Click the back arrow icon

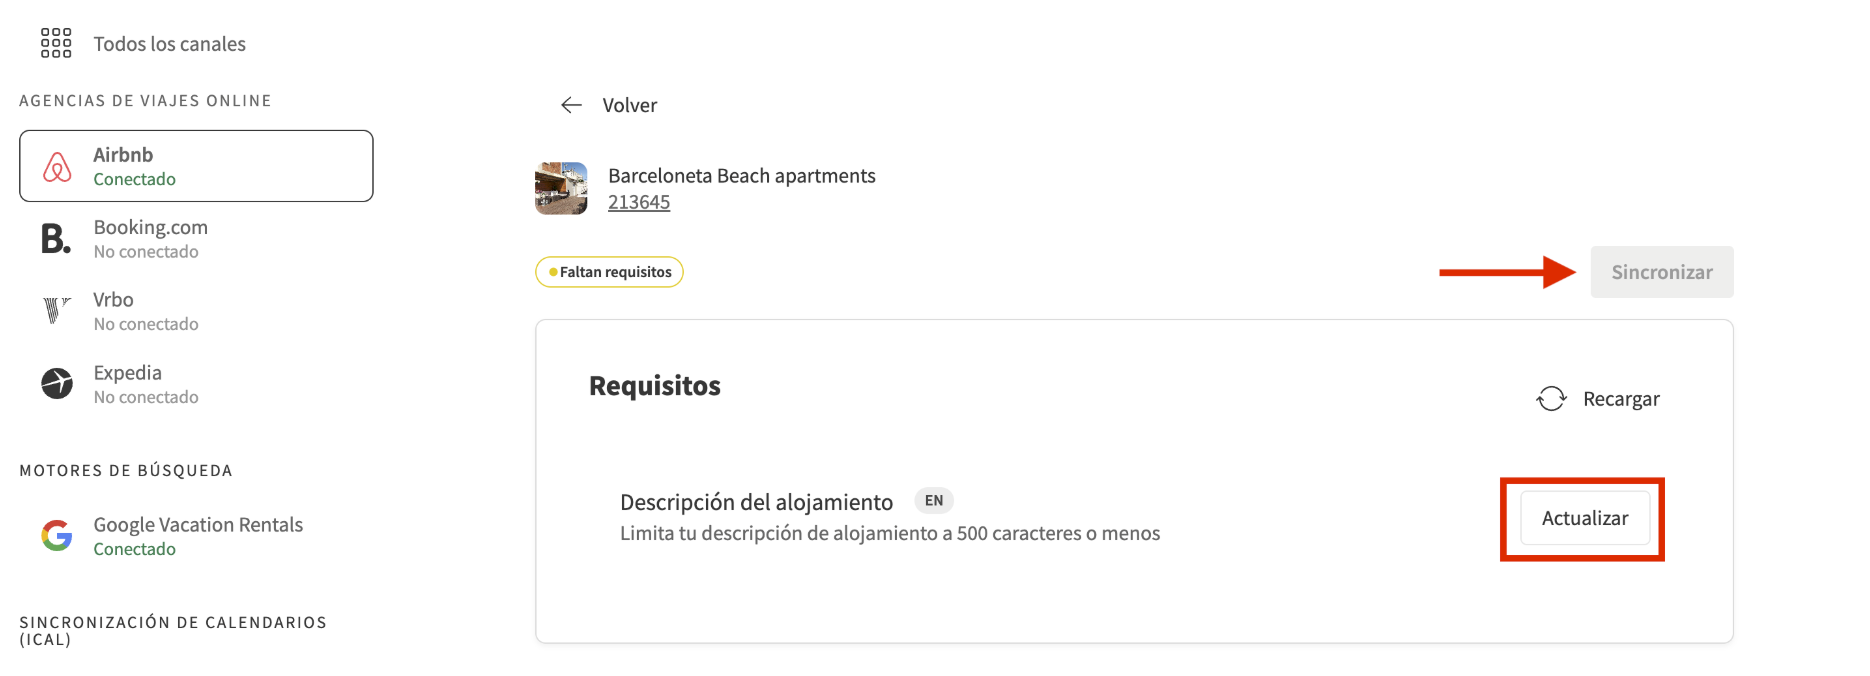[x=571, y=105]
